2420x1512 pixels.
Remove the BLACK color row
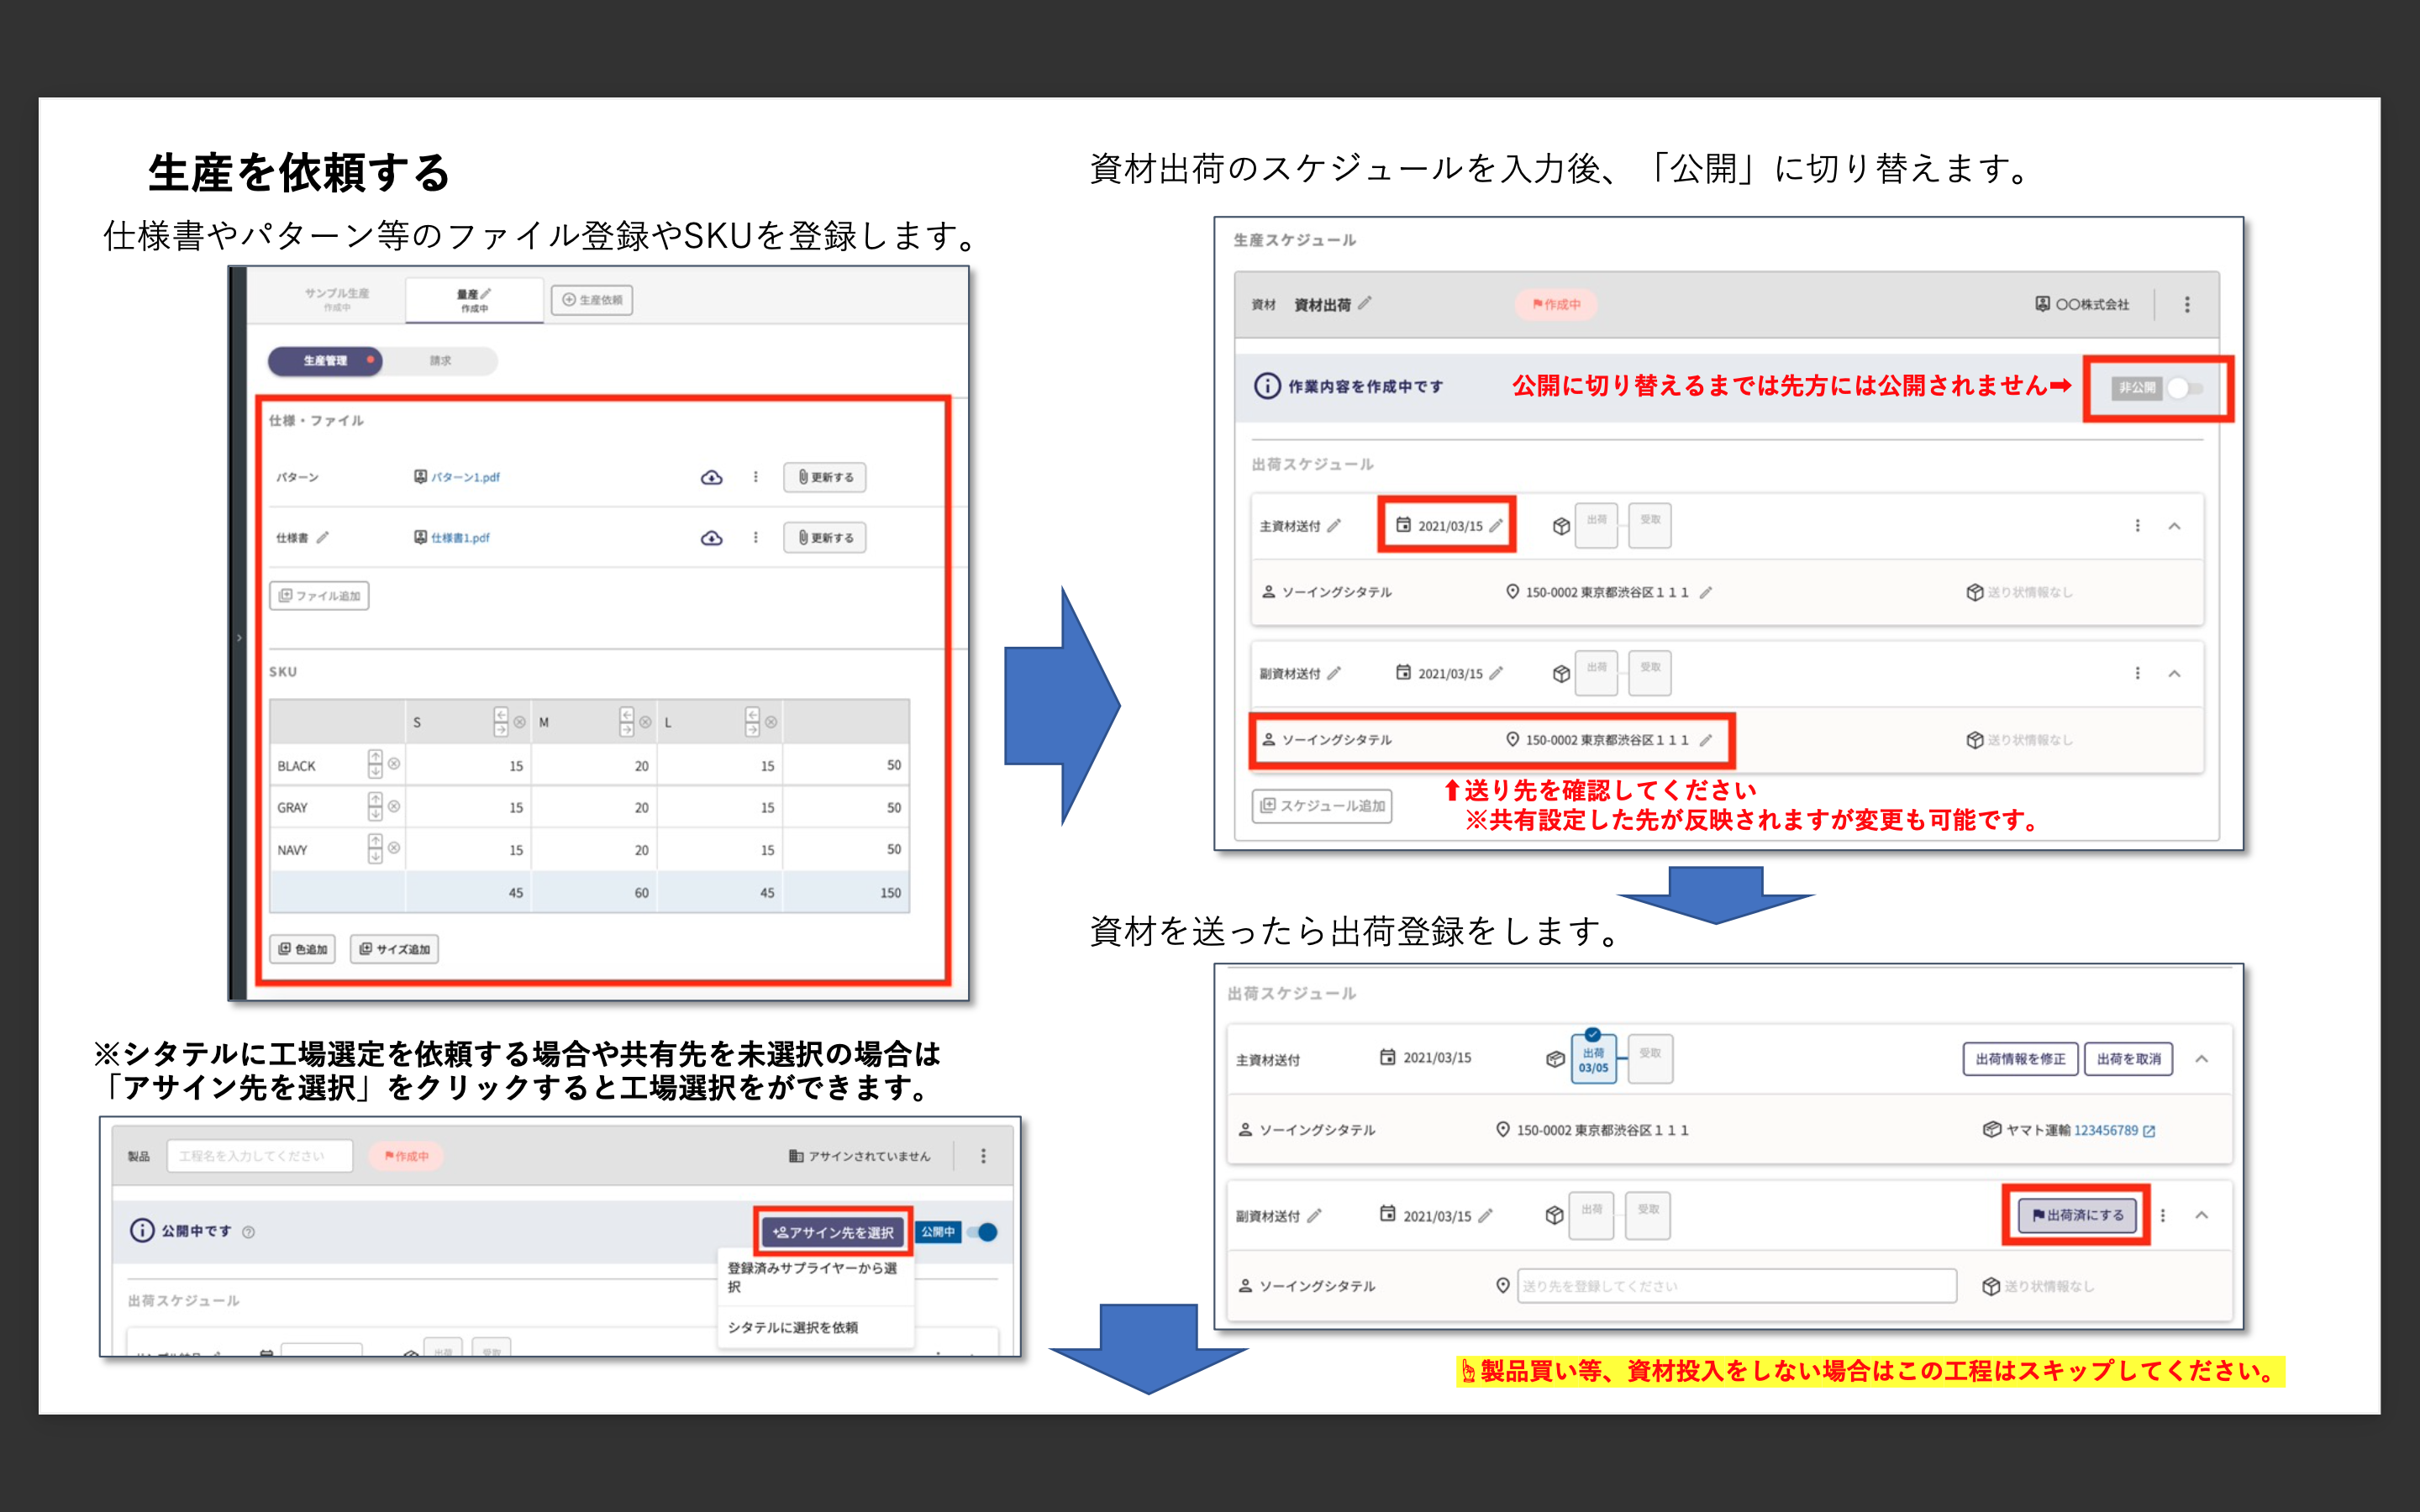coord(394,764)
